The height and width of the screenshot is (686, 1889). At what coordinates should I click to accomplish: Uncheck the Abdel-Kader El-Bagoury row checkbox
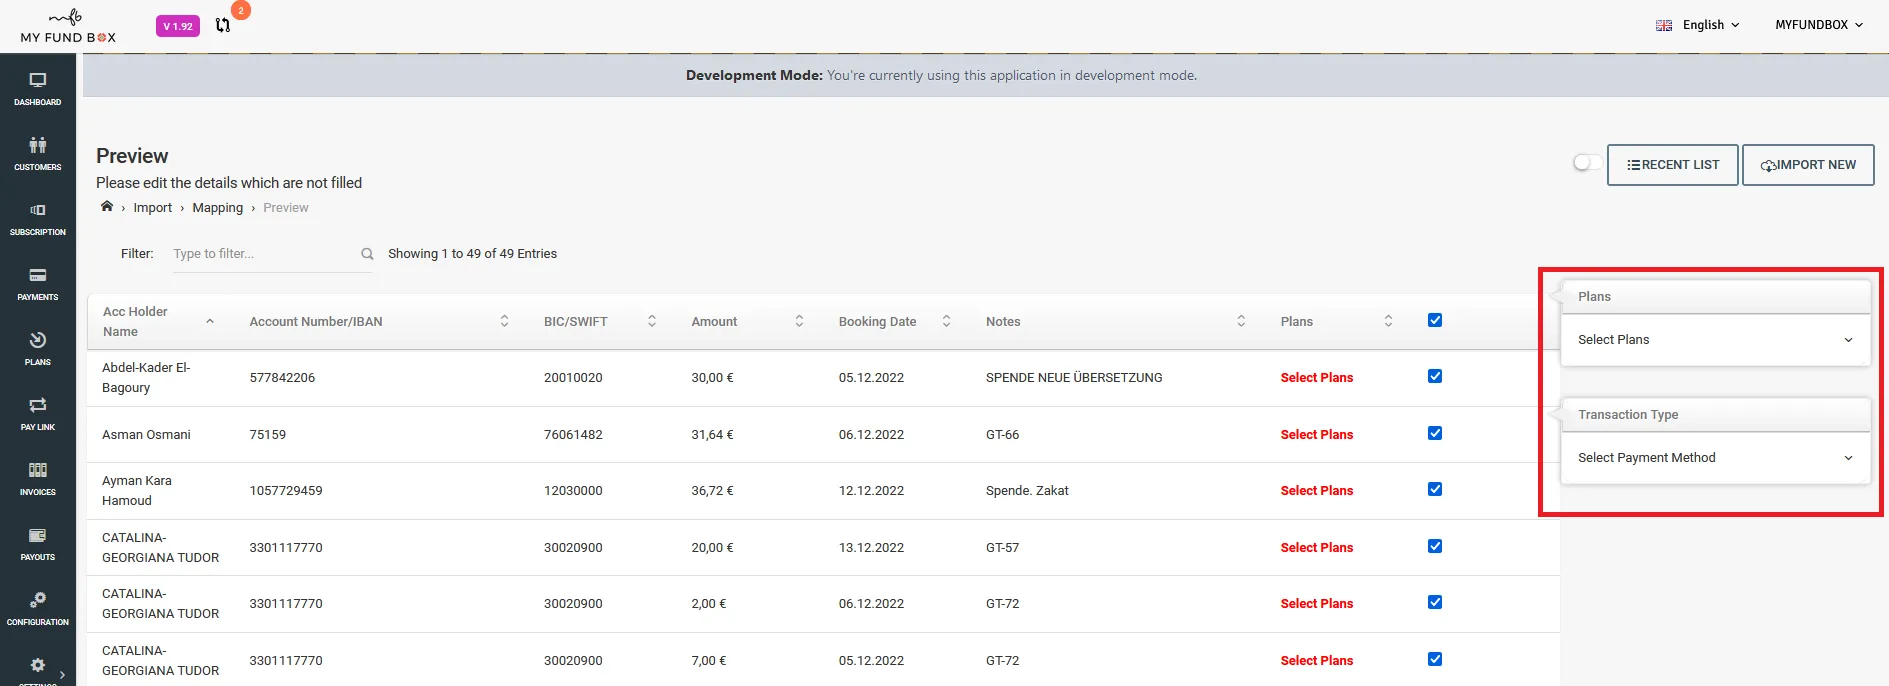click(x=1435, y=376)
